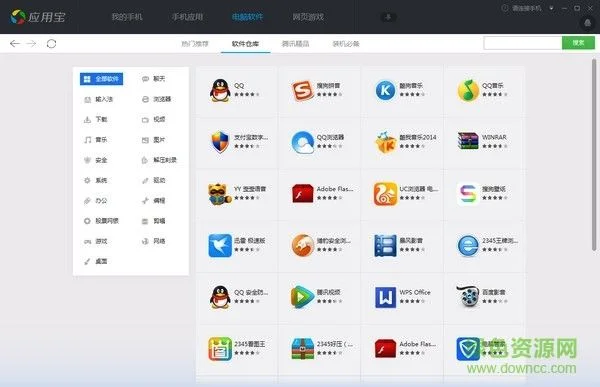This screenshot has height=387, width=600.
Task: Open the WinRAR books icon
Action: coord(468,141)
